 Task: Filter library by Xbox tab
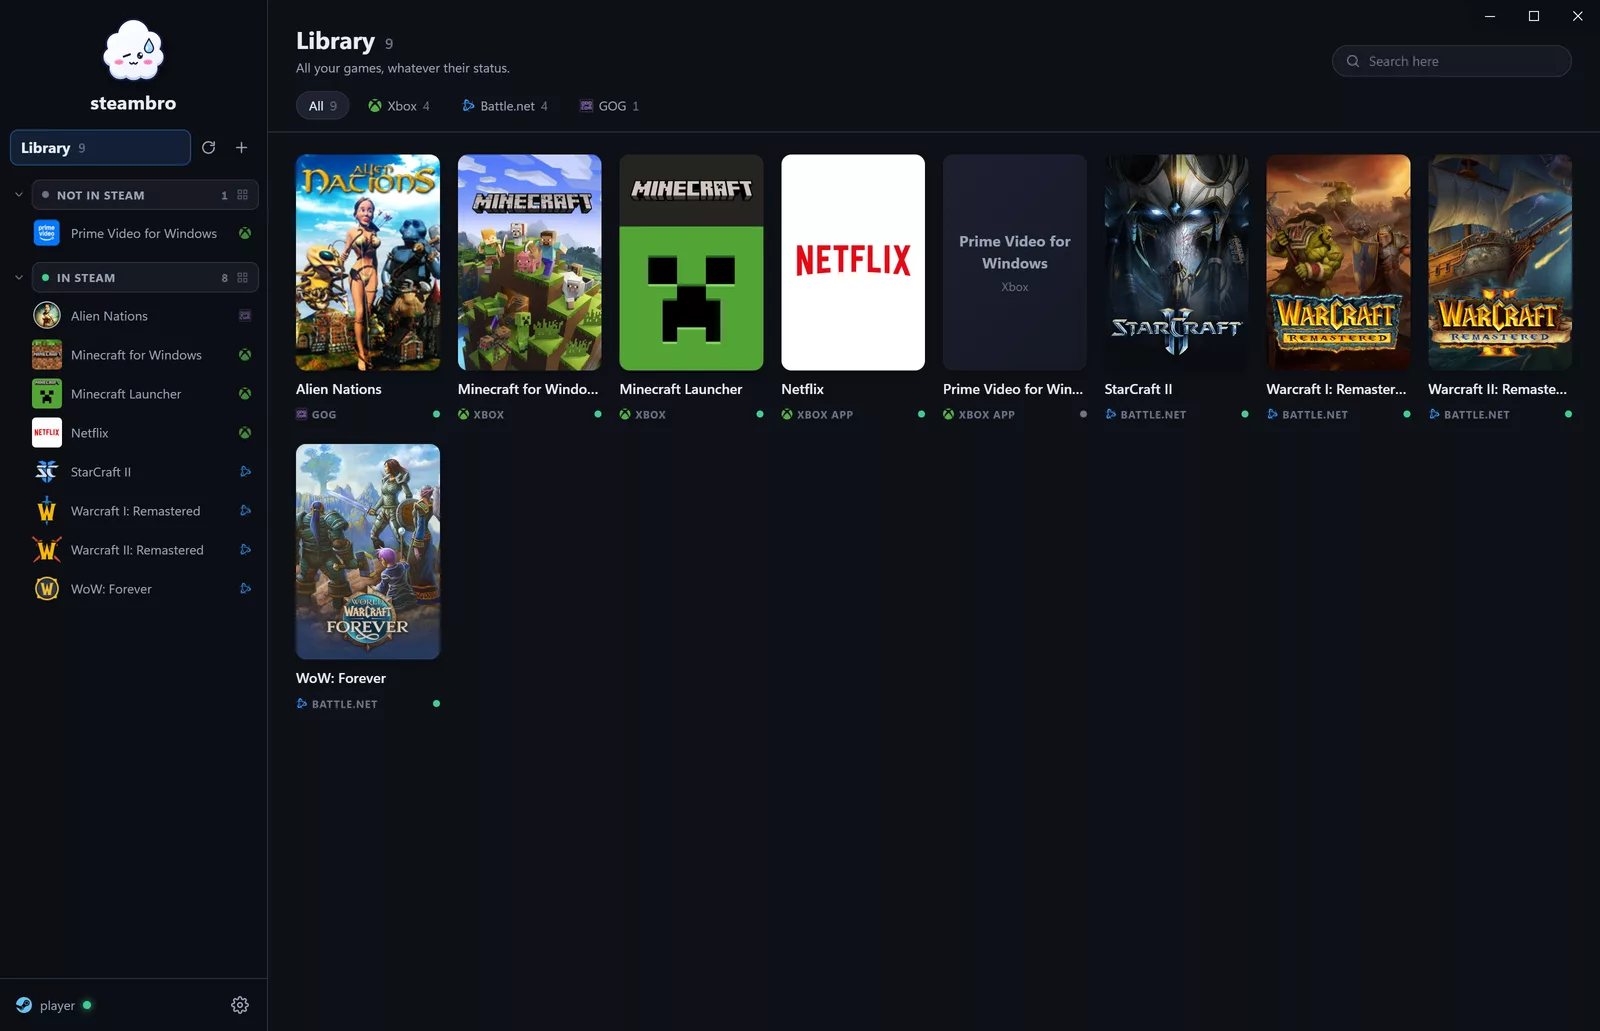click(x=399, y=106)
